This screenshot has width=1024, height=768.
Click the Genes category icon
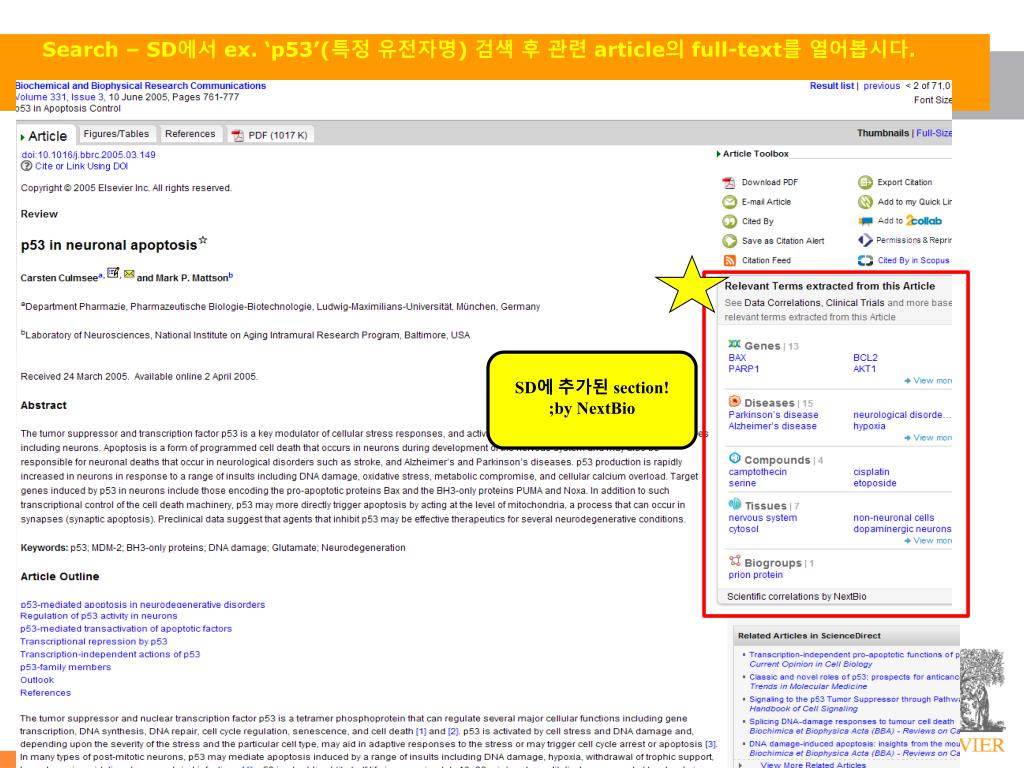pos(735,344)
